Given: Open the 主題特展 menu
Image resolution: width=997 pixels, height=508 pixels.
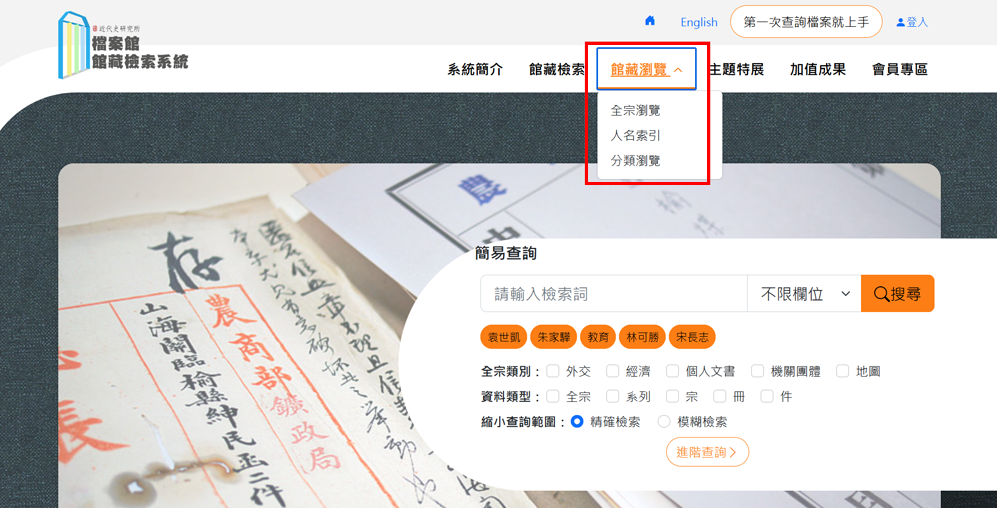Looking at the screenshot, I should pos(736,70).
